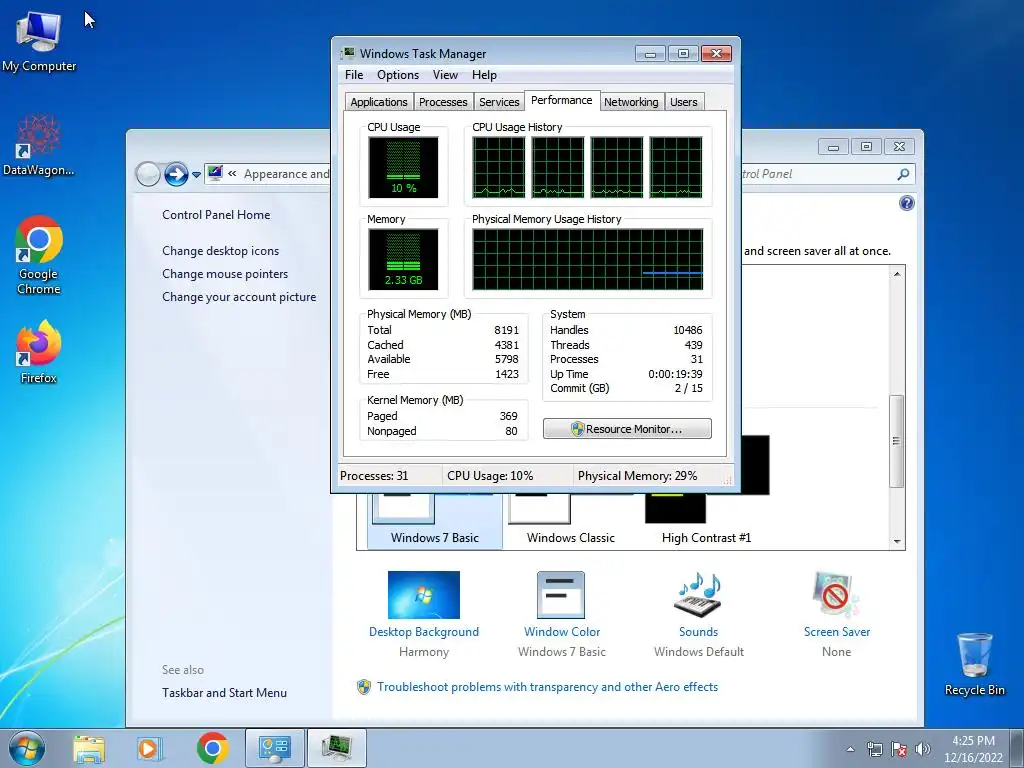Open Chrome from the taskbar
Image resolution: width=1024 pixels, height=768 pixels.
(x=212, y=748)
